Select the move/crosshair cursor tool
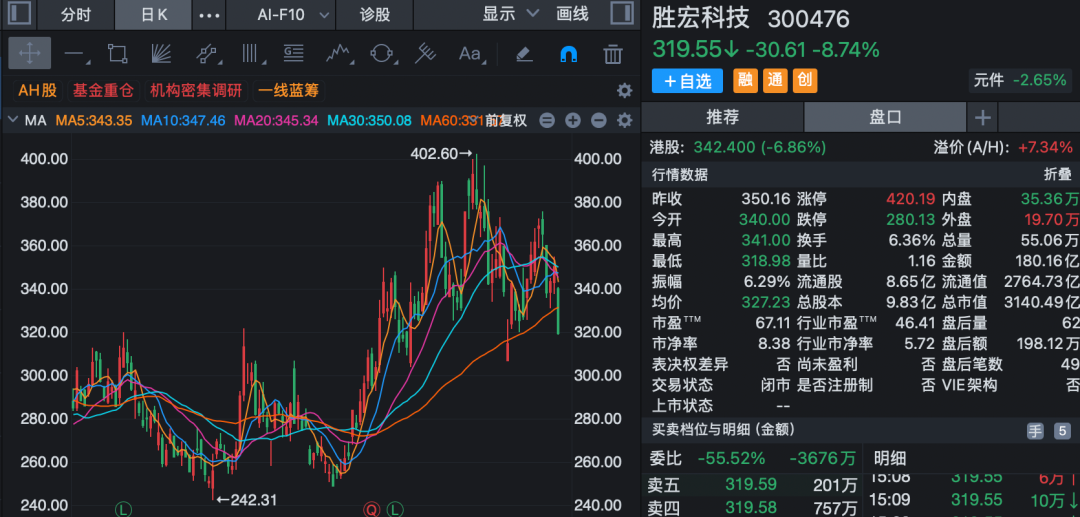The height and width of the screenshot is (517, 1080). (29, 53)
